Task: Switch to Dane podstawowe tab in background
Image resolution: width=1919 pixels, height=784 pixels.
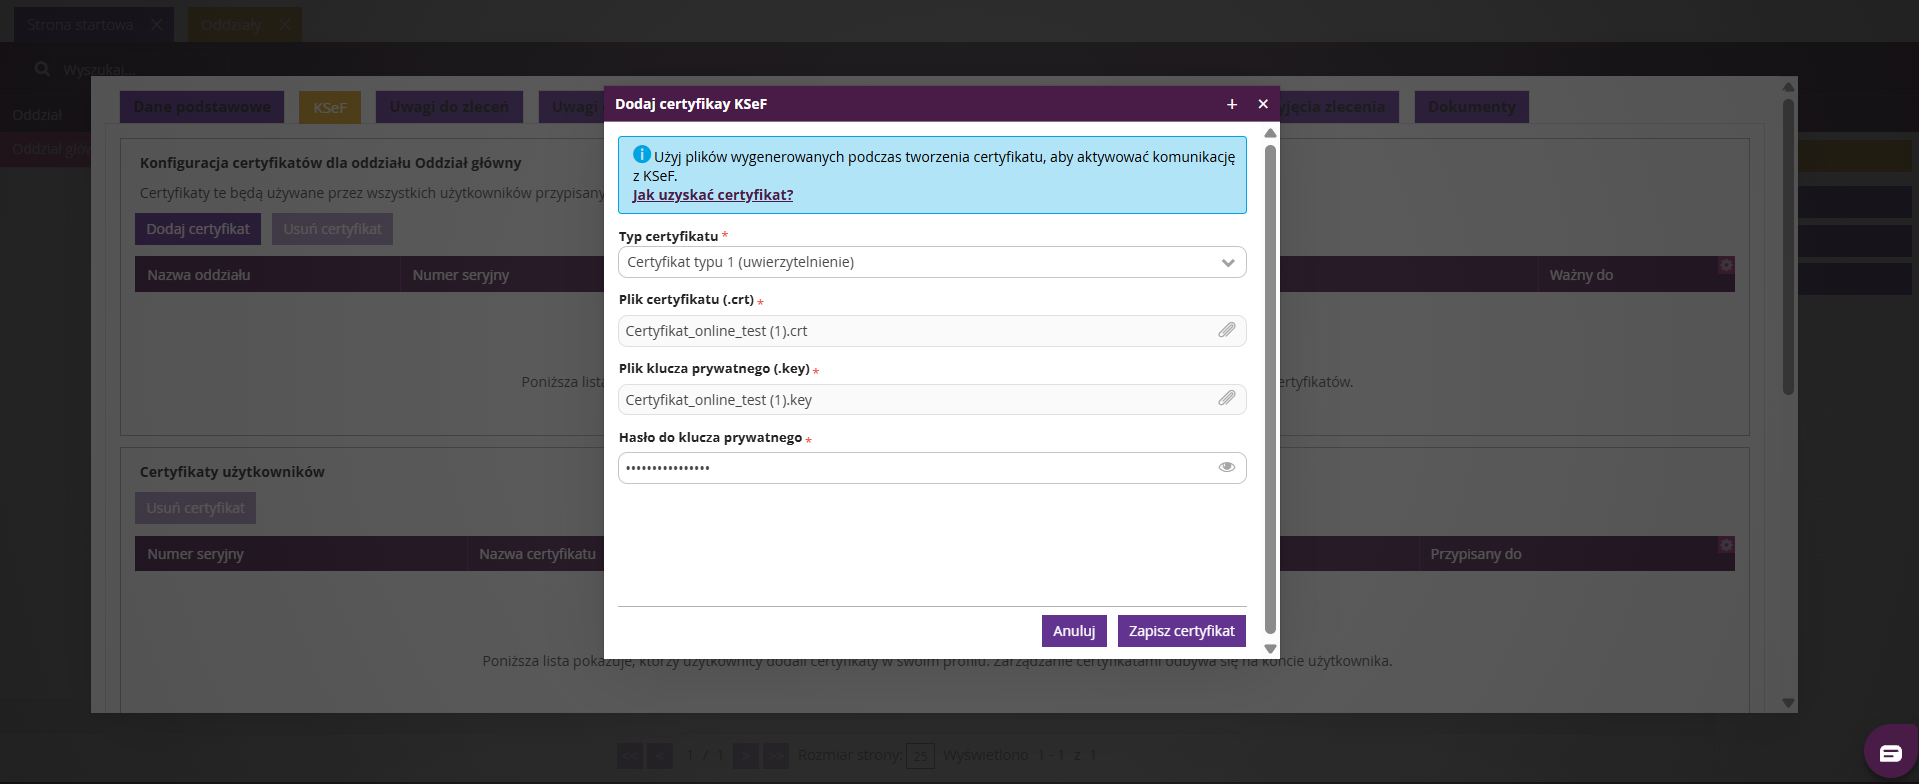Action: [x=202, y=107]
